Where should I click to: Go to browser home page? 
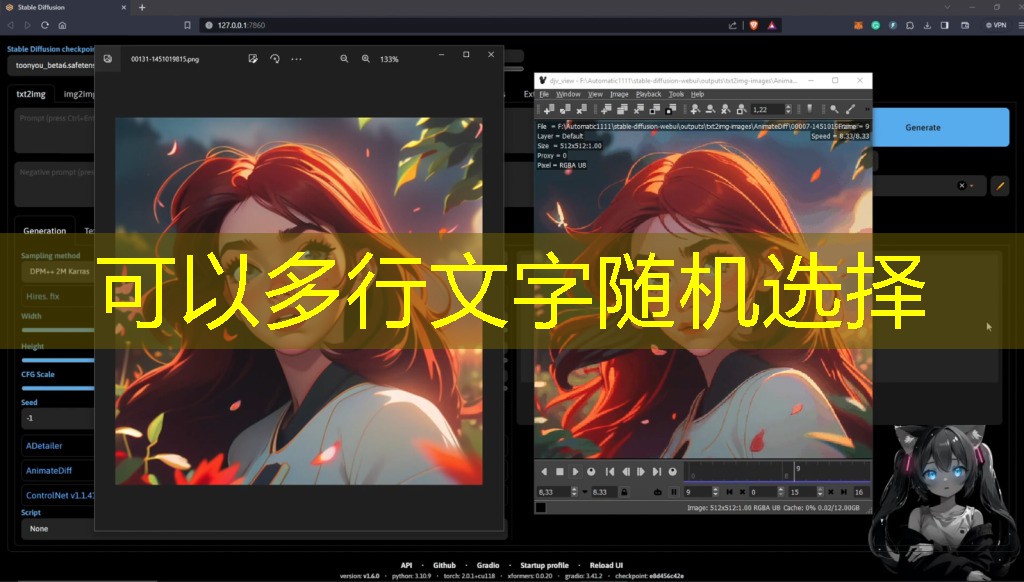pyautogui.click(x=62, y=25)
